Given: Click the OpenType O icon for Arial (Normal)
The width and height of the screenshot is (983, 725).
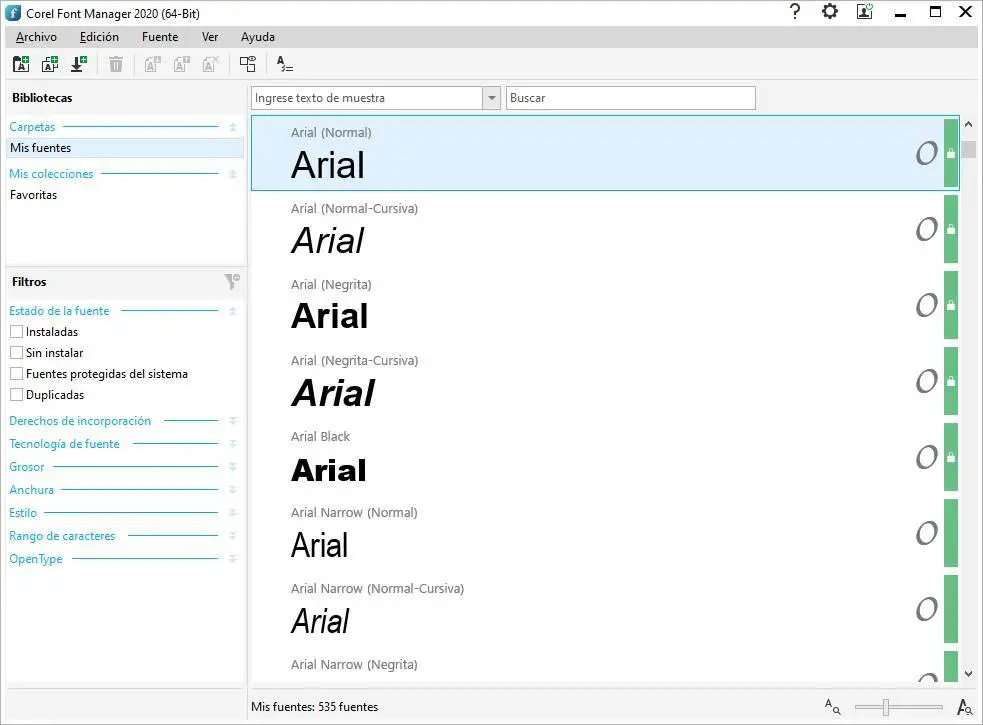Looking at the screenshot, I should (x=927, y=153).
